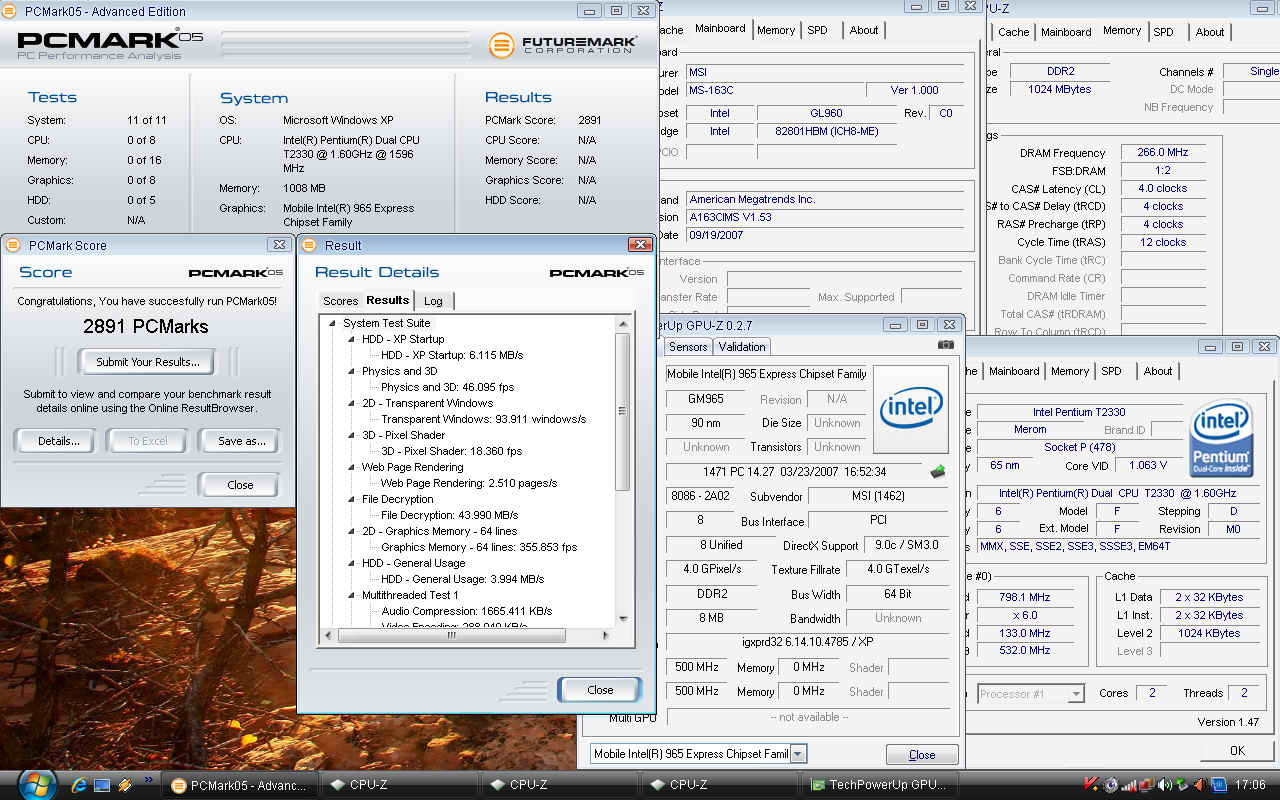Click the PCMark Score window title bar icon
1280x800 pixels.
[x=13, y=245]
